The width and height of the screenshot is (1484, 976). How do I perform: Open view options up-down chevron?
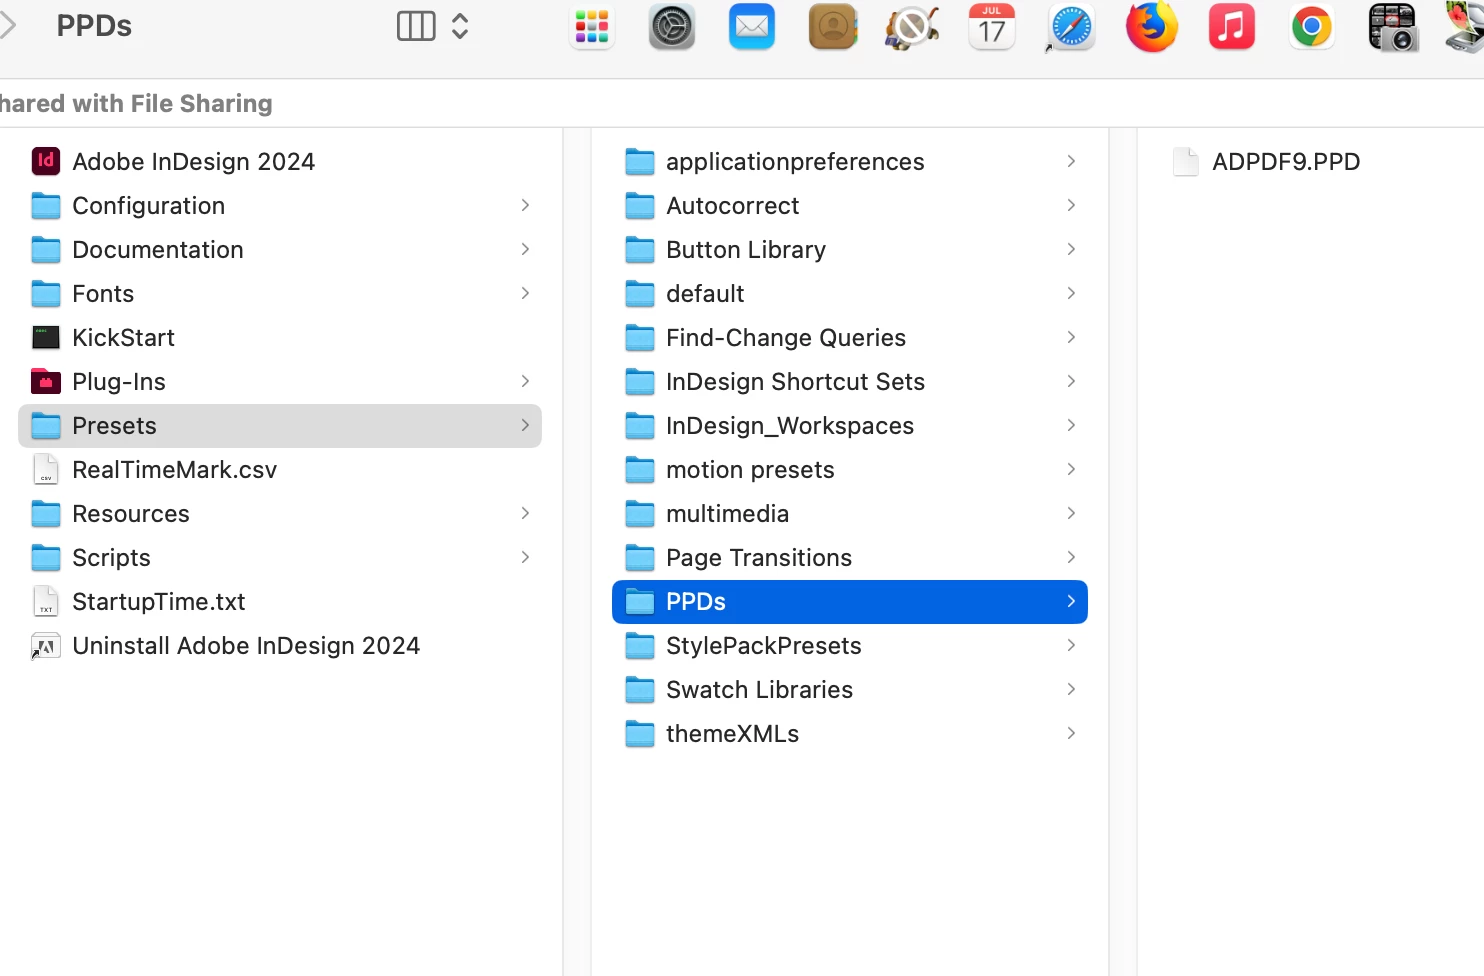click(460, 26)
